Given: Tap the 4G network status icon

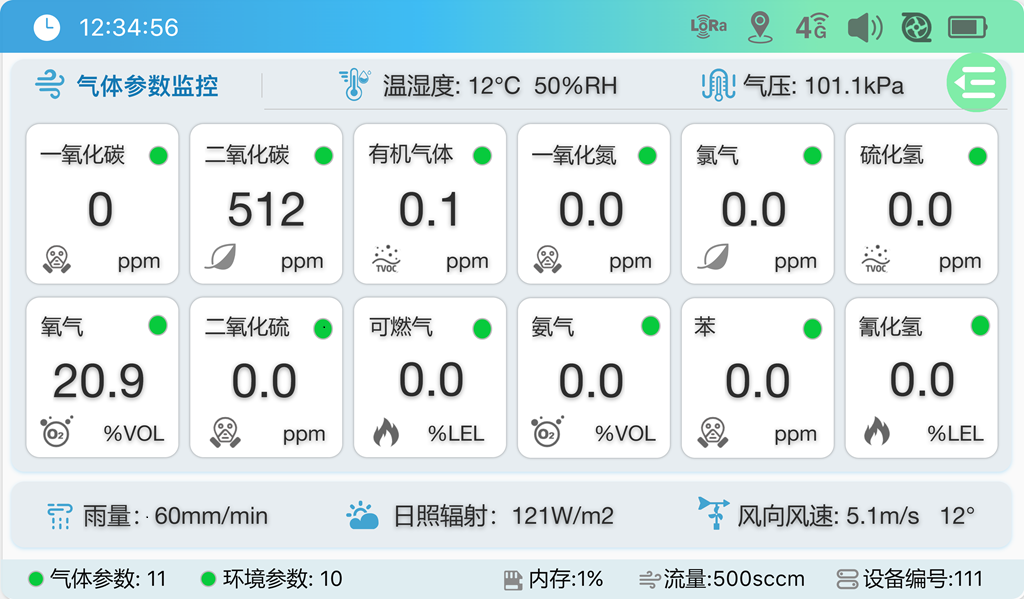Looking at the screenshot, I should (x=812, y=27).
